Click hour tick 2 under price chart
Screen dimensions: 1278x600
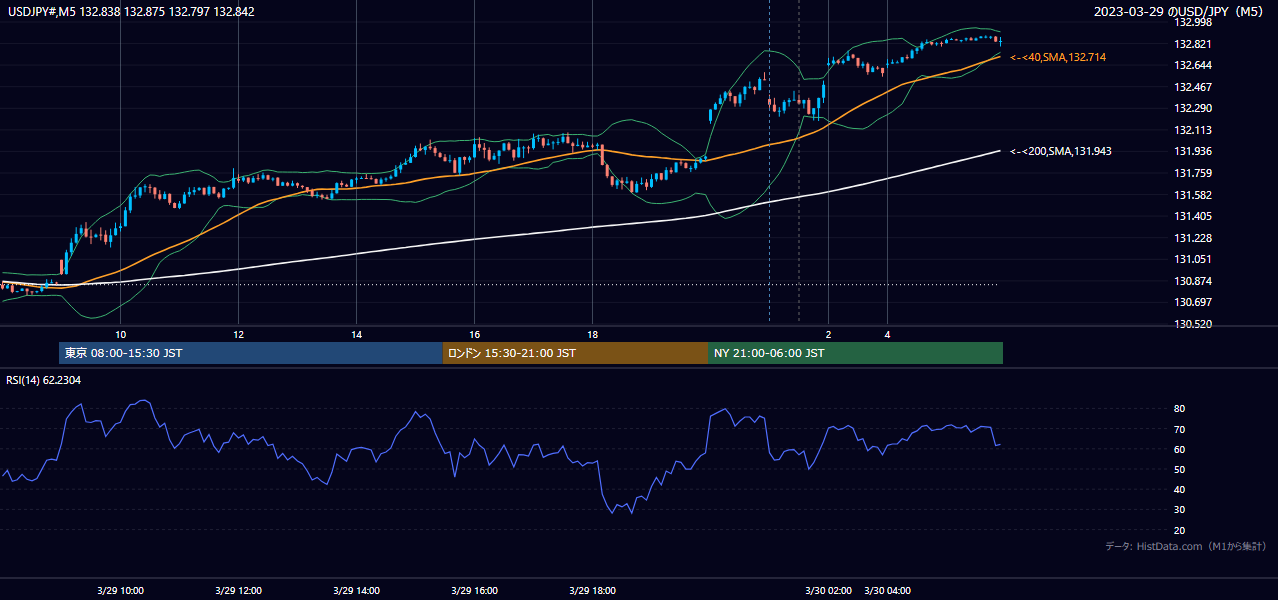pos(828,334)
